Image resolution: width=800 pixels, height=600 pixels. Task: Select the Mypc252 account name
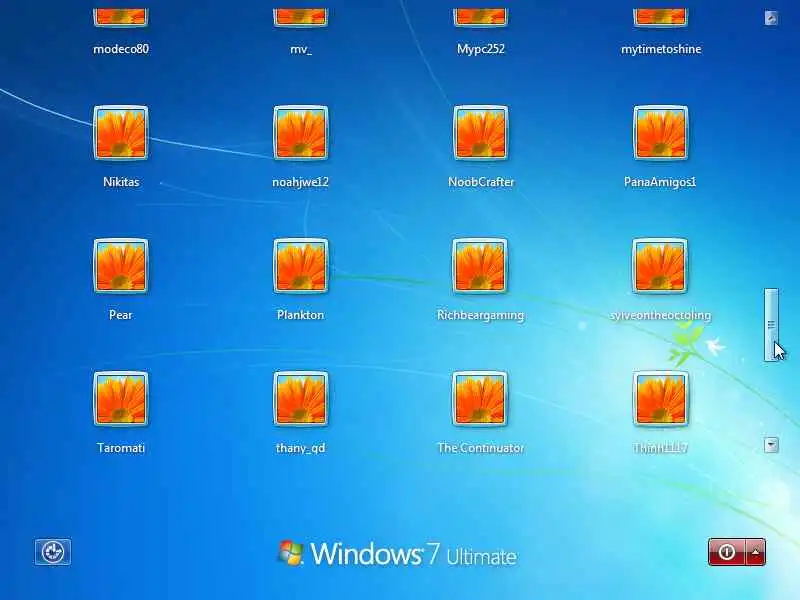coord(481,49)
